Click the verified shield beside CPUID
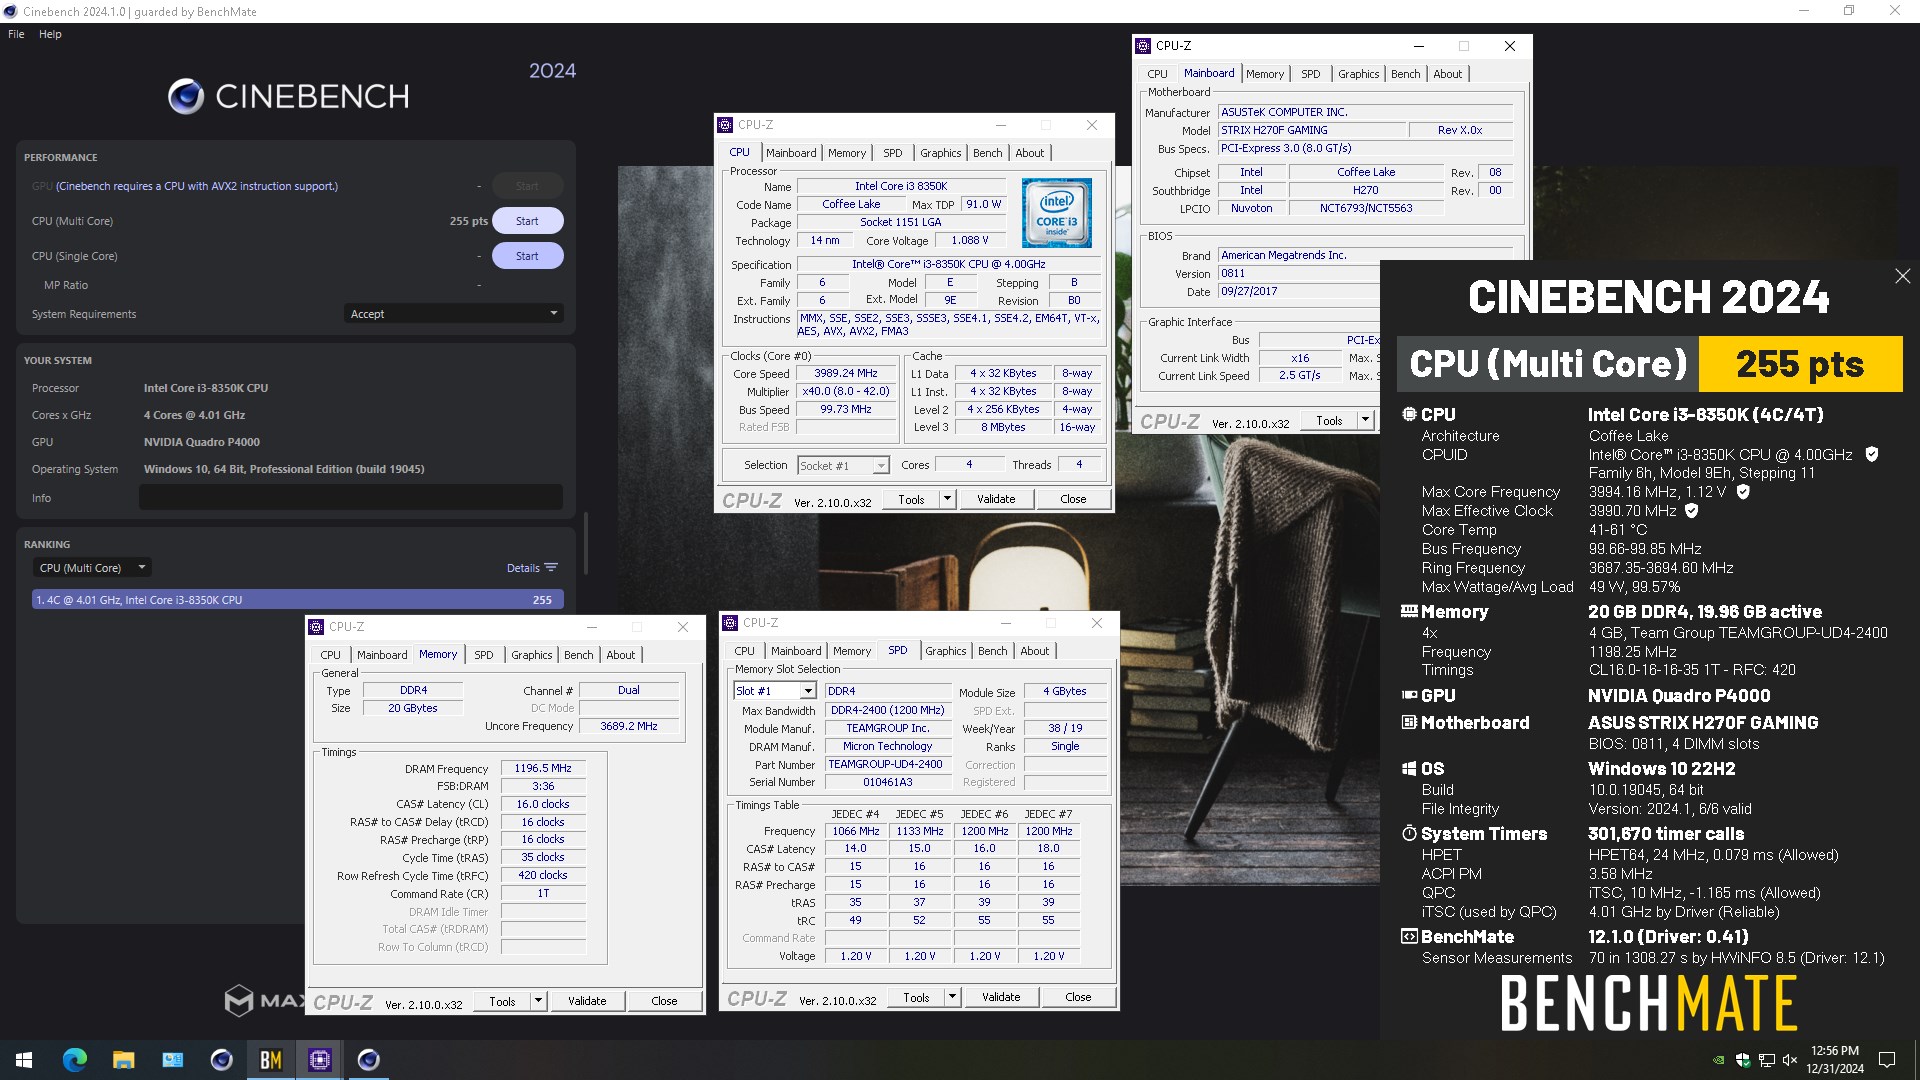 (1871, 455)
